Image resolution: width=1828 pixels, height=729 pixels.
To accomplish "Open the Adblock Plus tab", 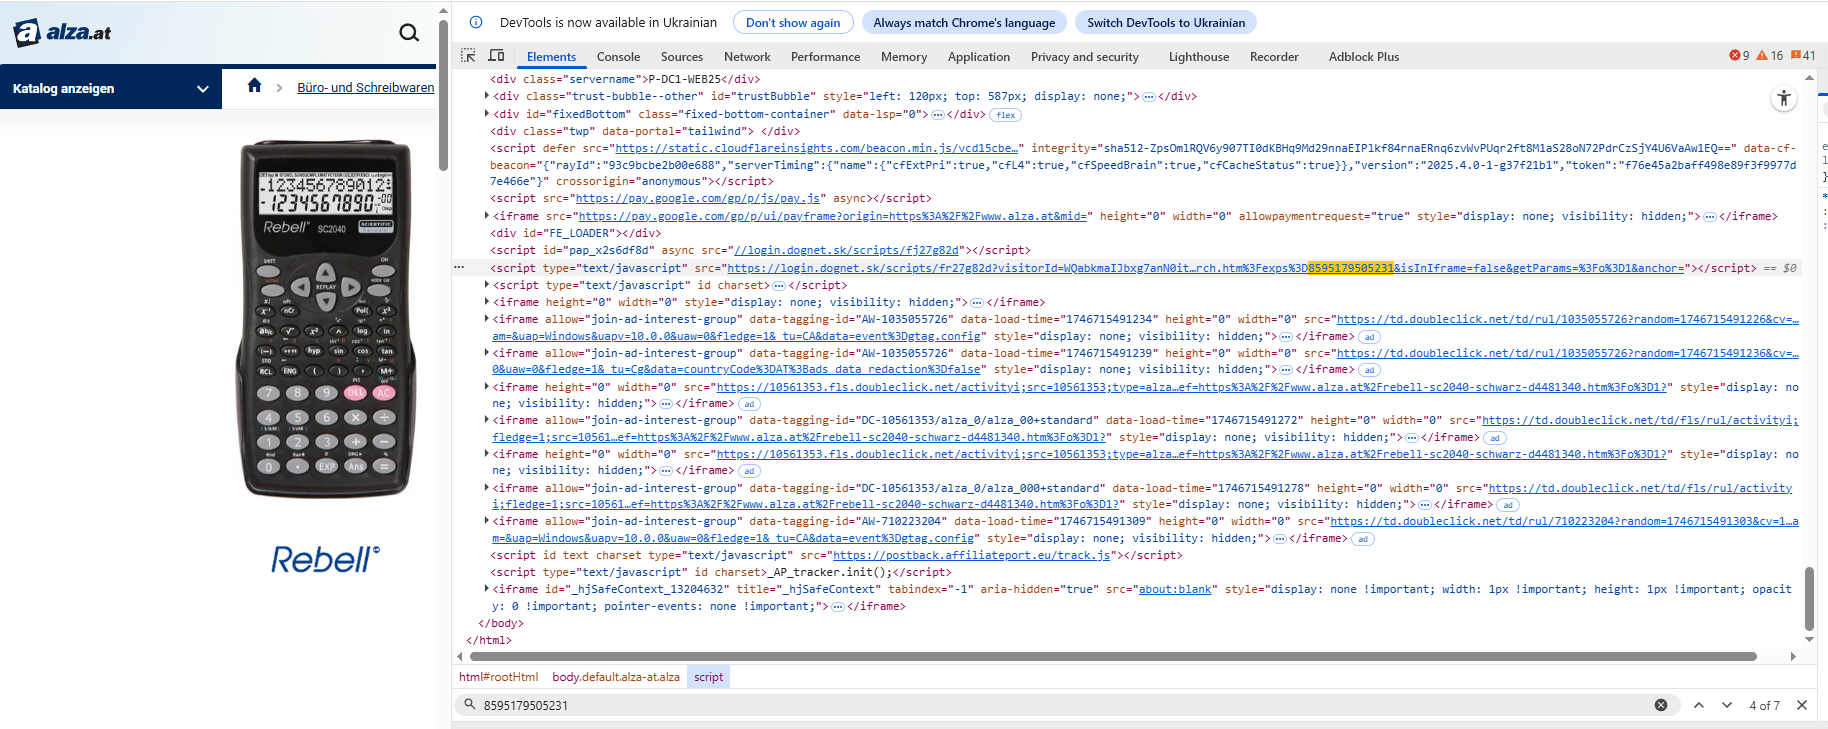I will 1364,57.
